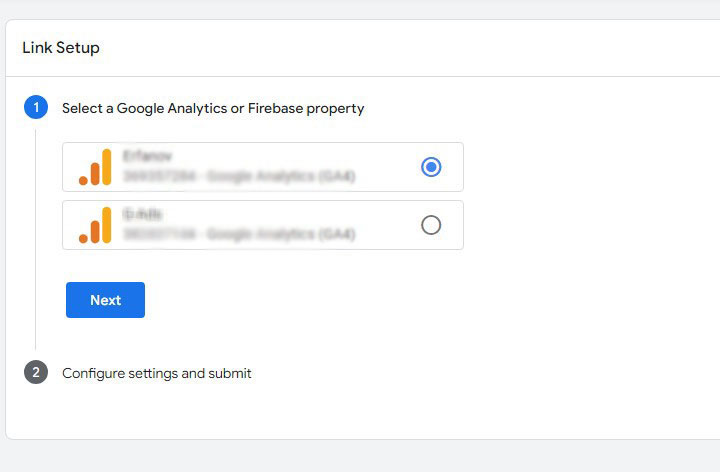Select the second property's empty radio button

click(x=431, y=225)
